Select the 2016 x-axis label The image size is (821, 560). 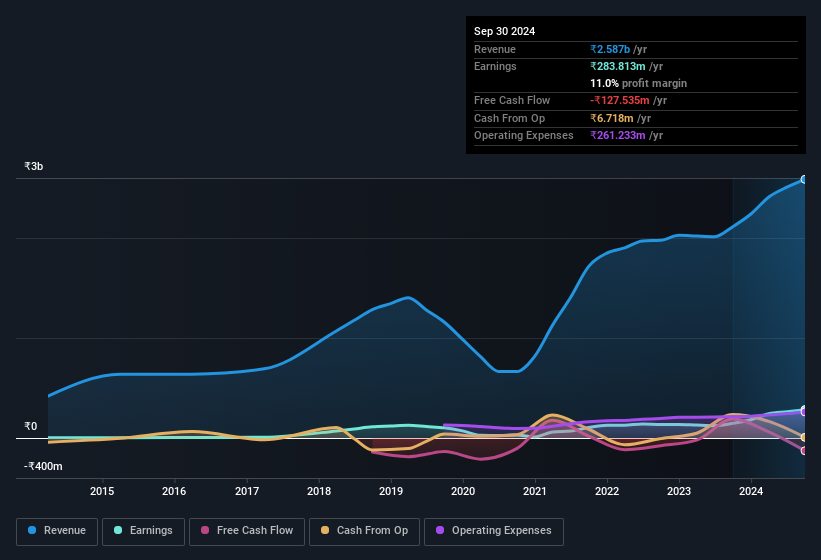174,491
